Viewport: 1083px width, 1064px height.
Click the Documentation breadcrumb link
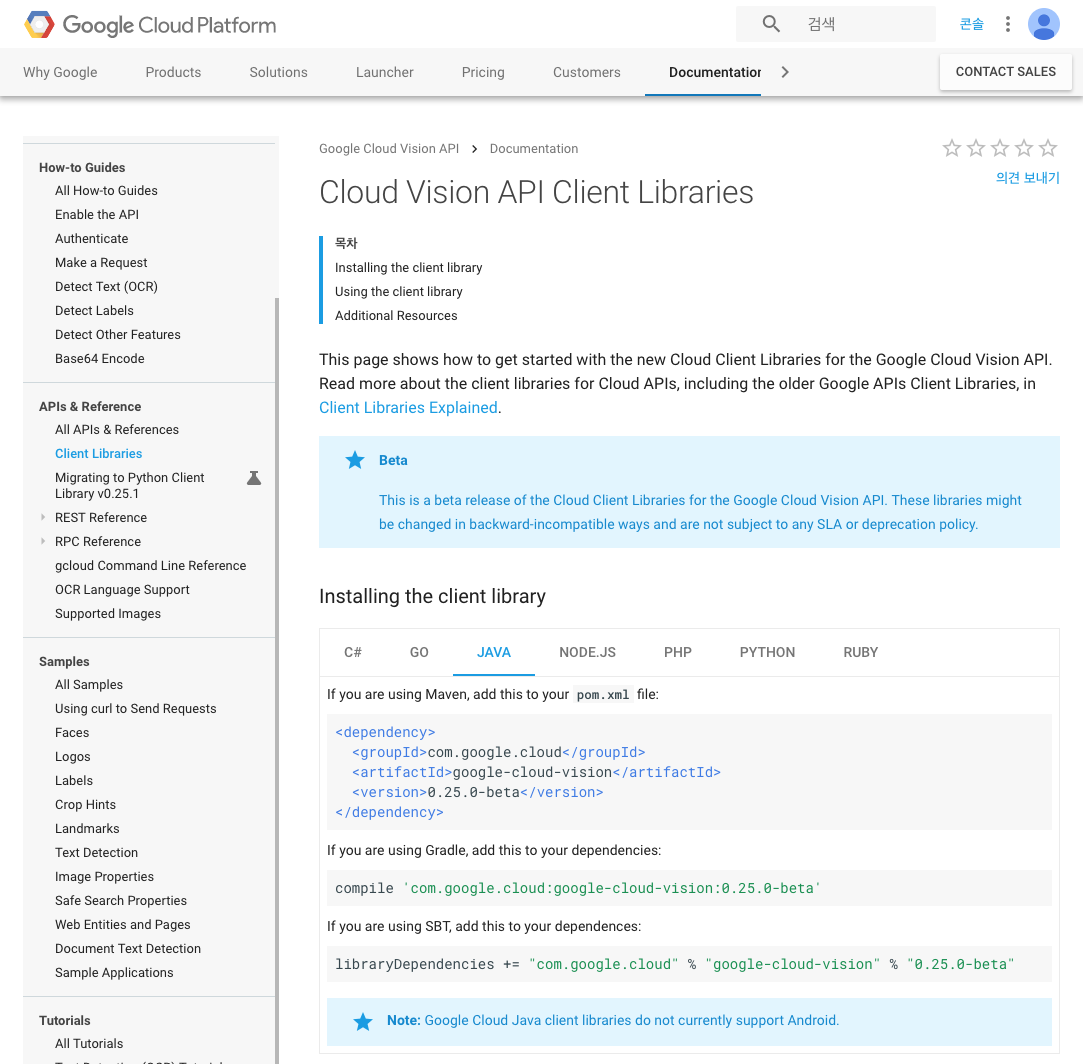point(534,149)
